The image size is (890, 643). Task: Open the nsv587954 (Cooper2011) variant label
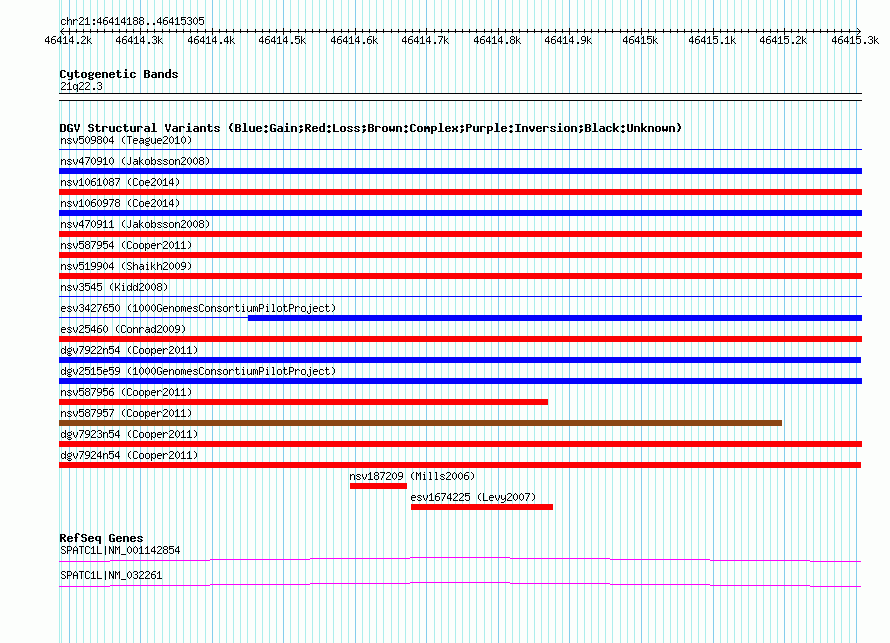[x=126, y=245]
